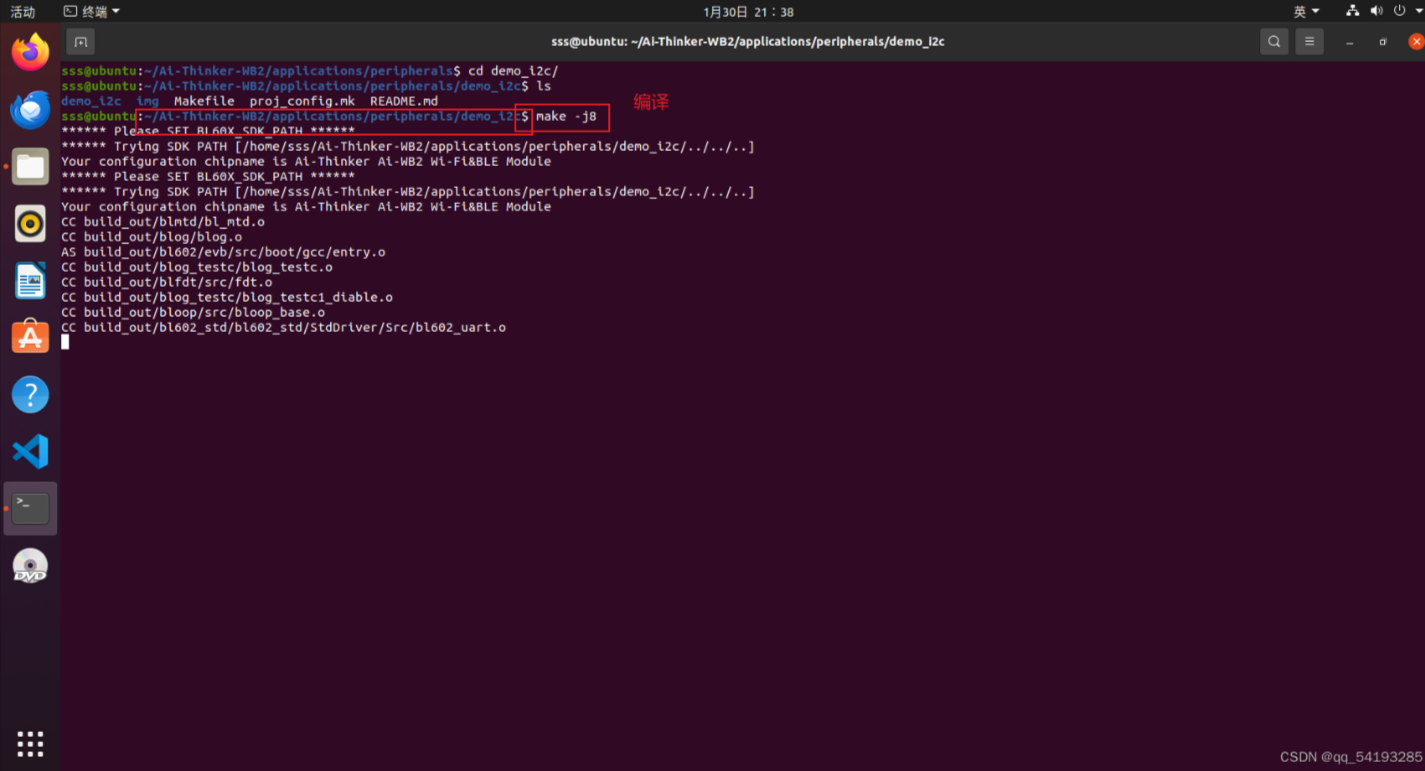Minimize the terminal window

coord(1350,42)
